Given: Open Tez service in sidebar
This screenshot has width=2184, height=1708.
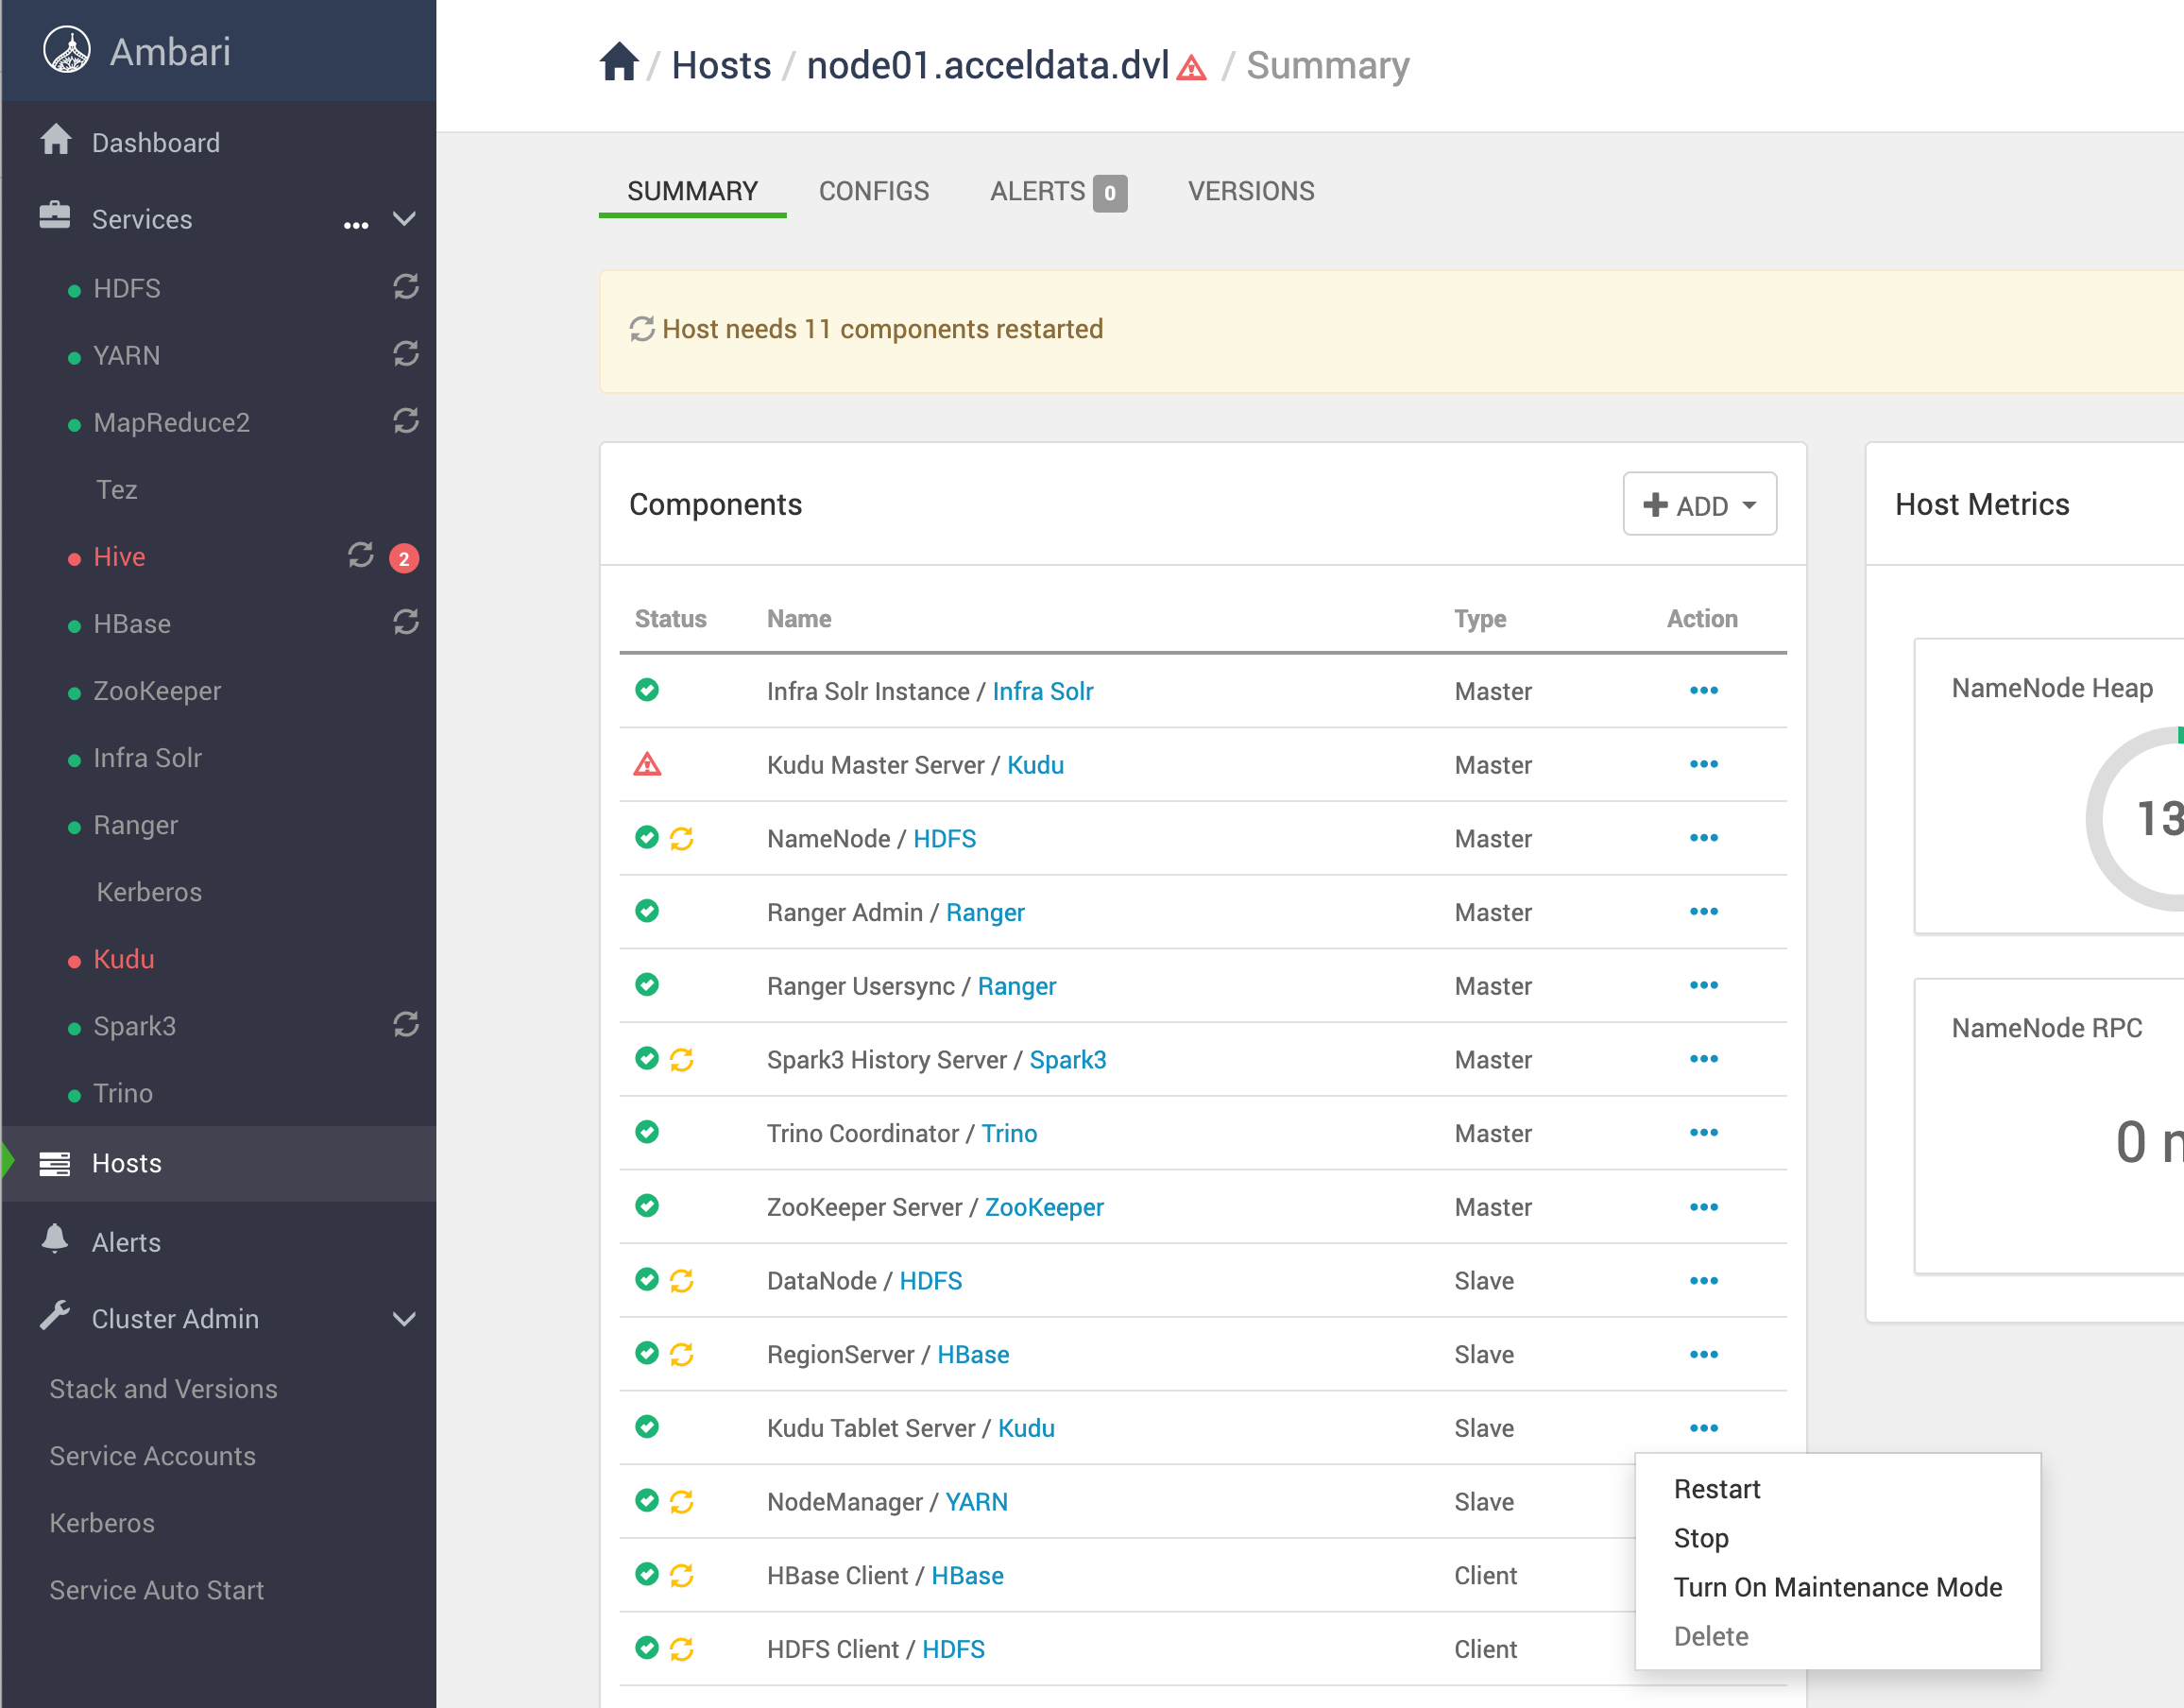Looking at the screenshot, I should tap(116, 489).
